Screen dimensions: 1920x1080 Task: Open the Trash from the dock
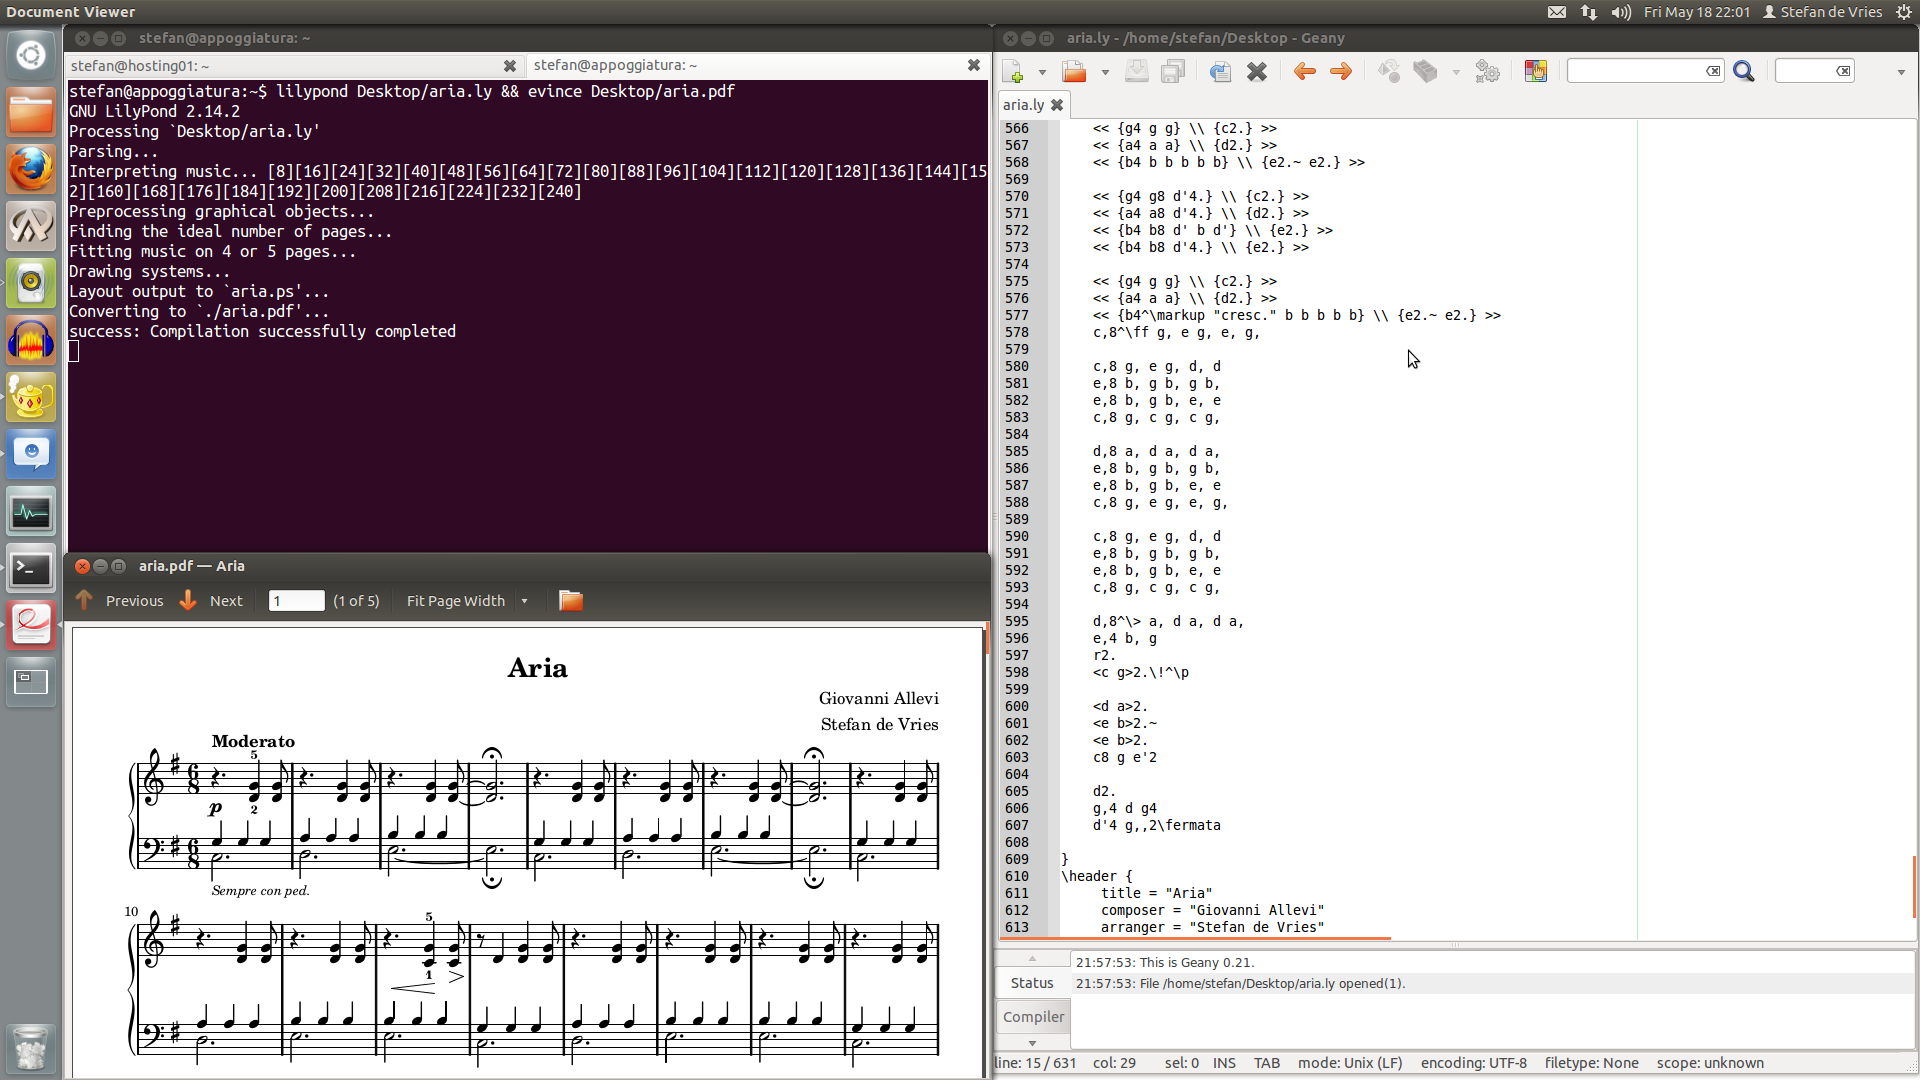(31, 1048)
